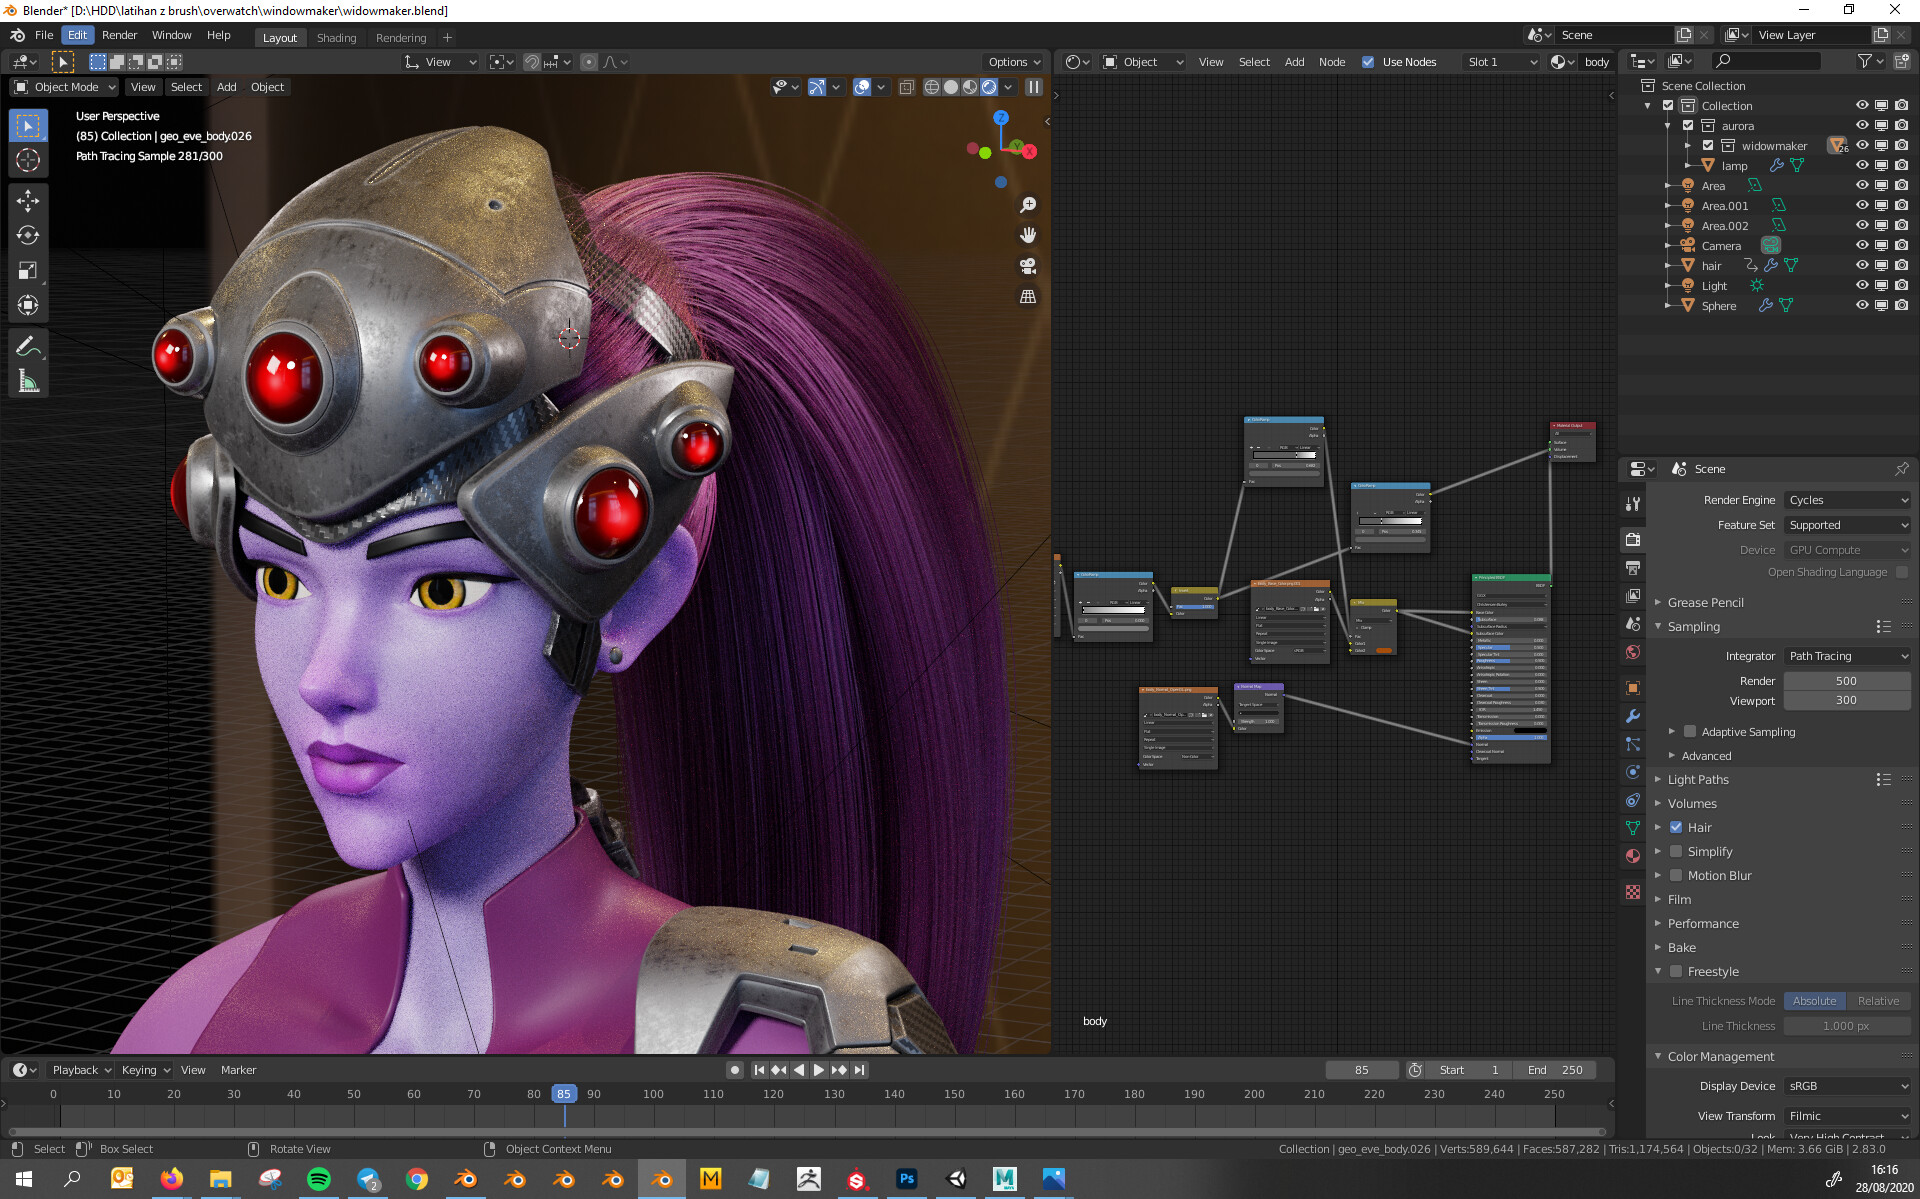This screenshot has height=1199, width=1920.
Task: Select the Move tool in the viewport toolbar
Action: (x=28, y=200)
